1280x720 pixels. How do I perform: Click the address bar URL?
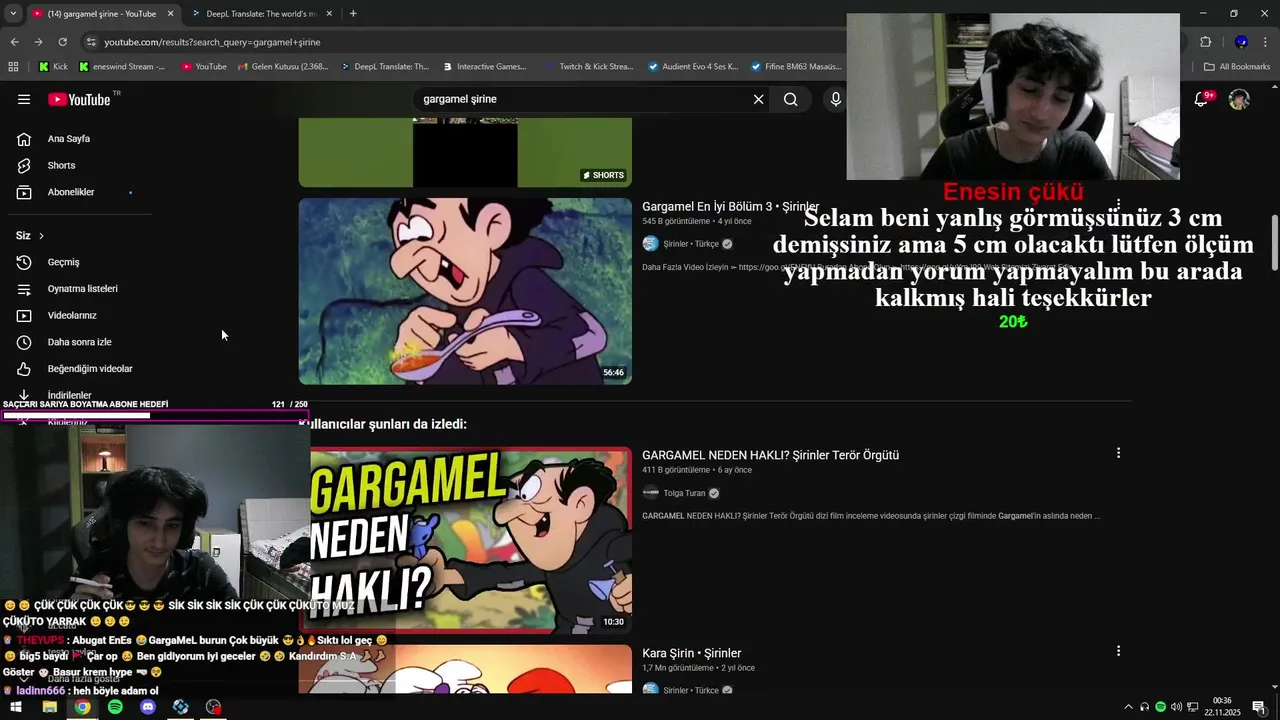point(212,42)
